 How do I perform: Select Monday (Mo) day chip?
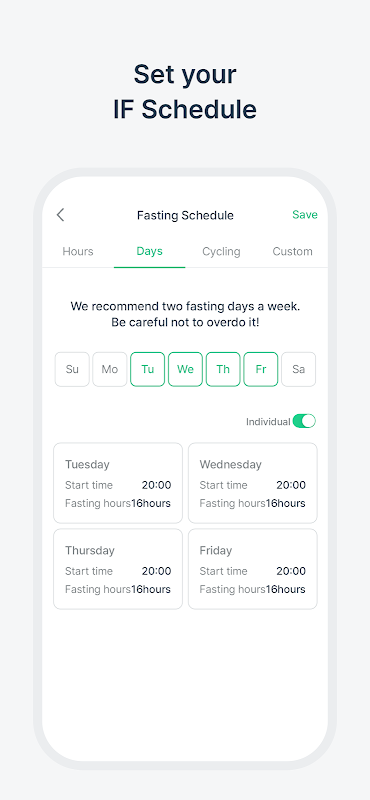[110, 369]
